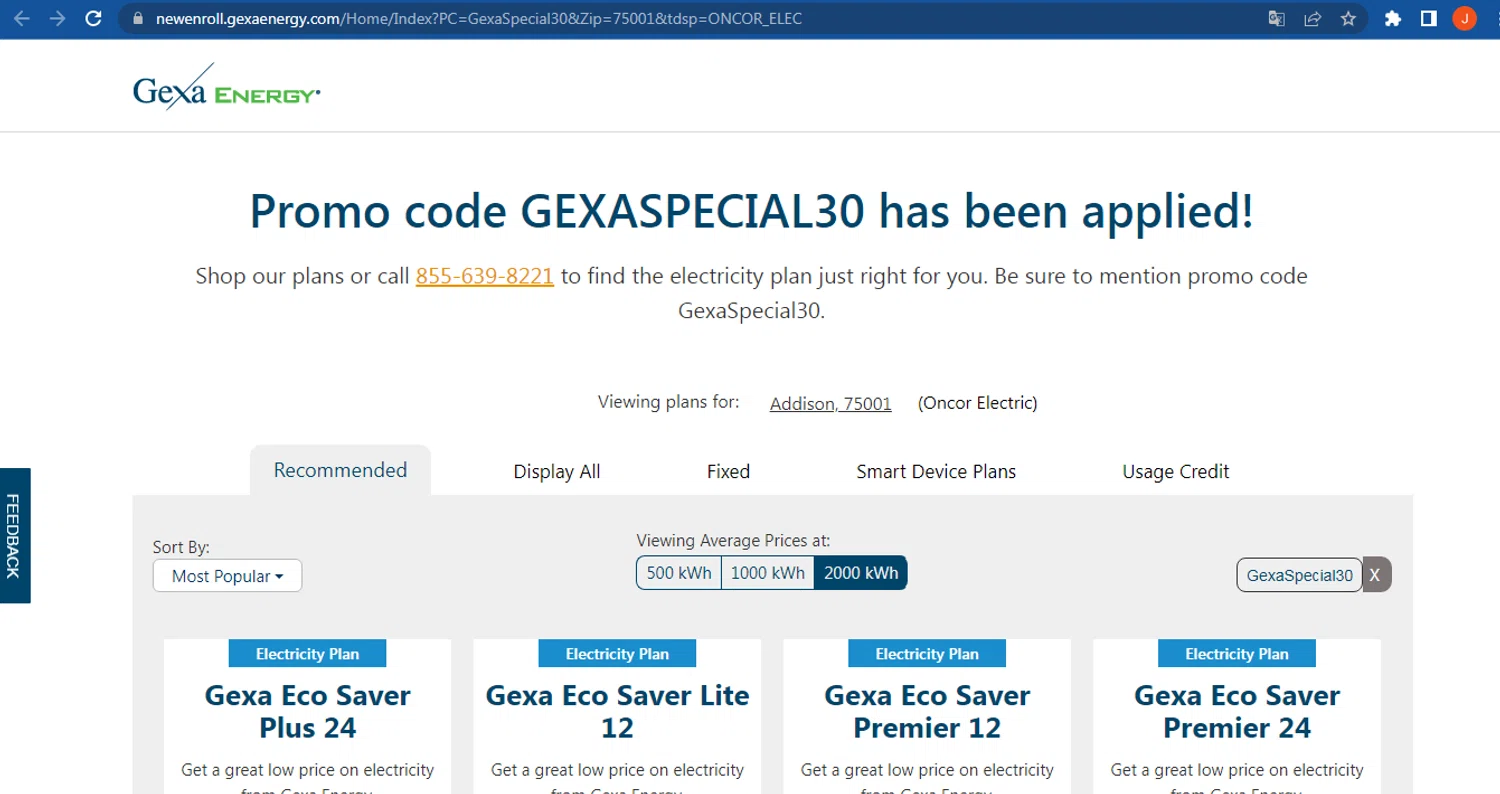Screen dimensions: 1500x794
Task: Open the extensions puzzle icon
Action: [x=1393, y=18]
